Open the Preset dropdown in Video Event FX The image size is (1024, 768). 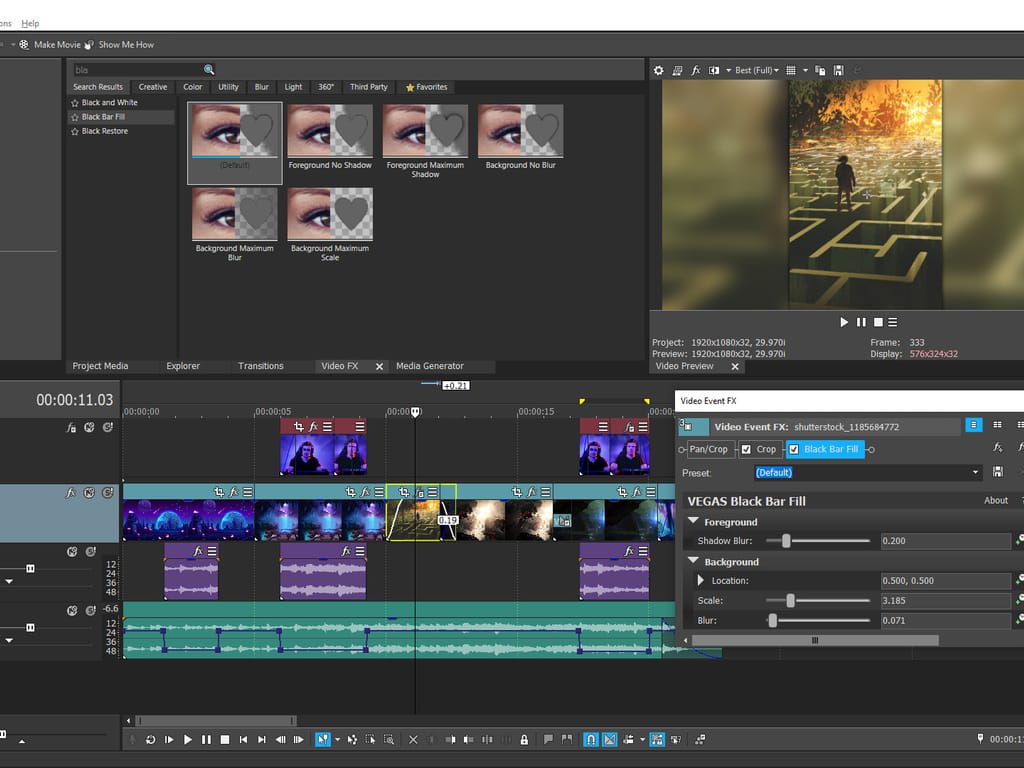pos(976,472)
